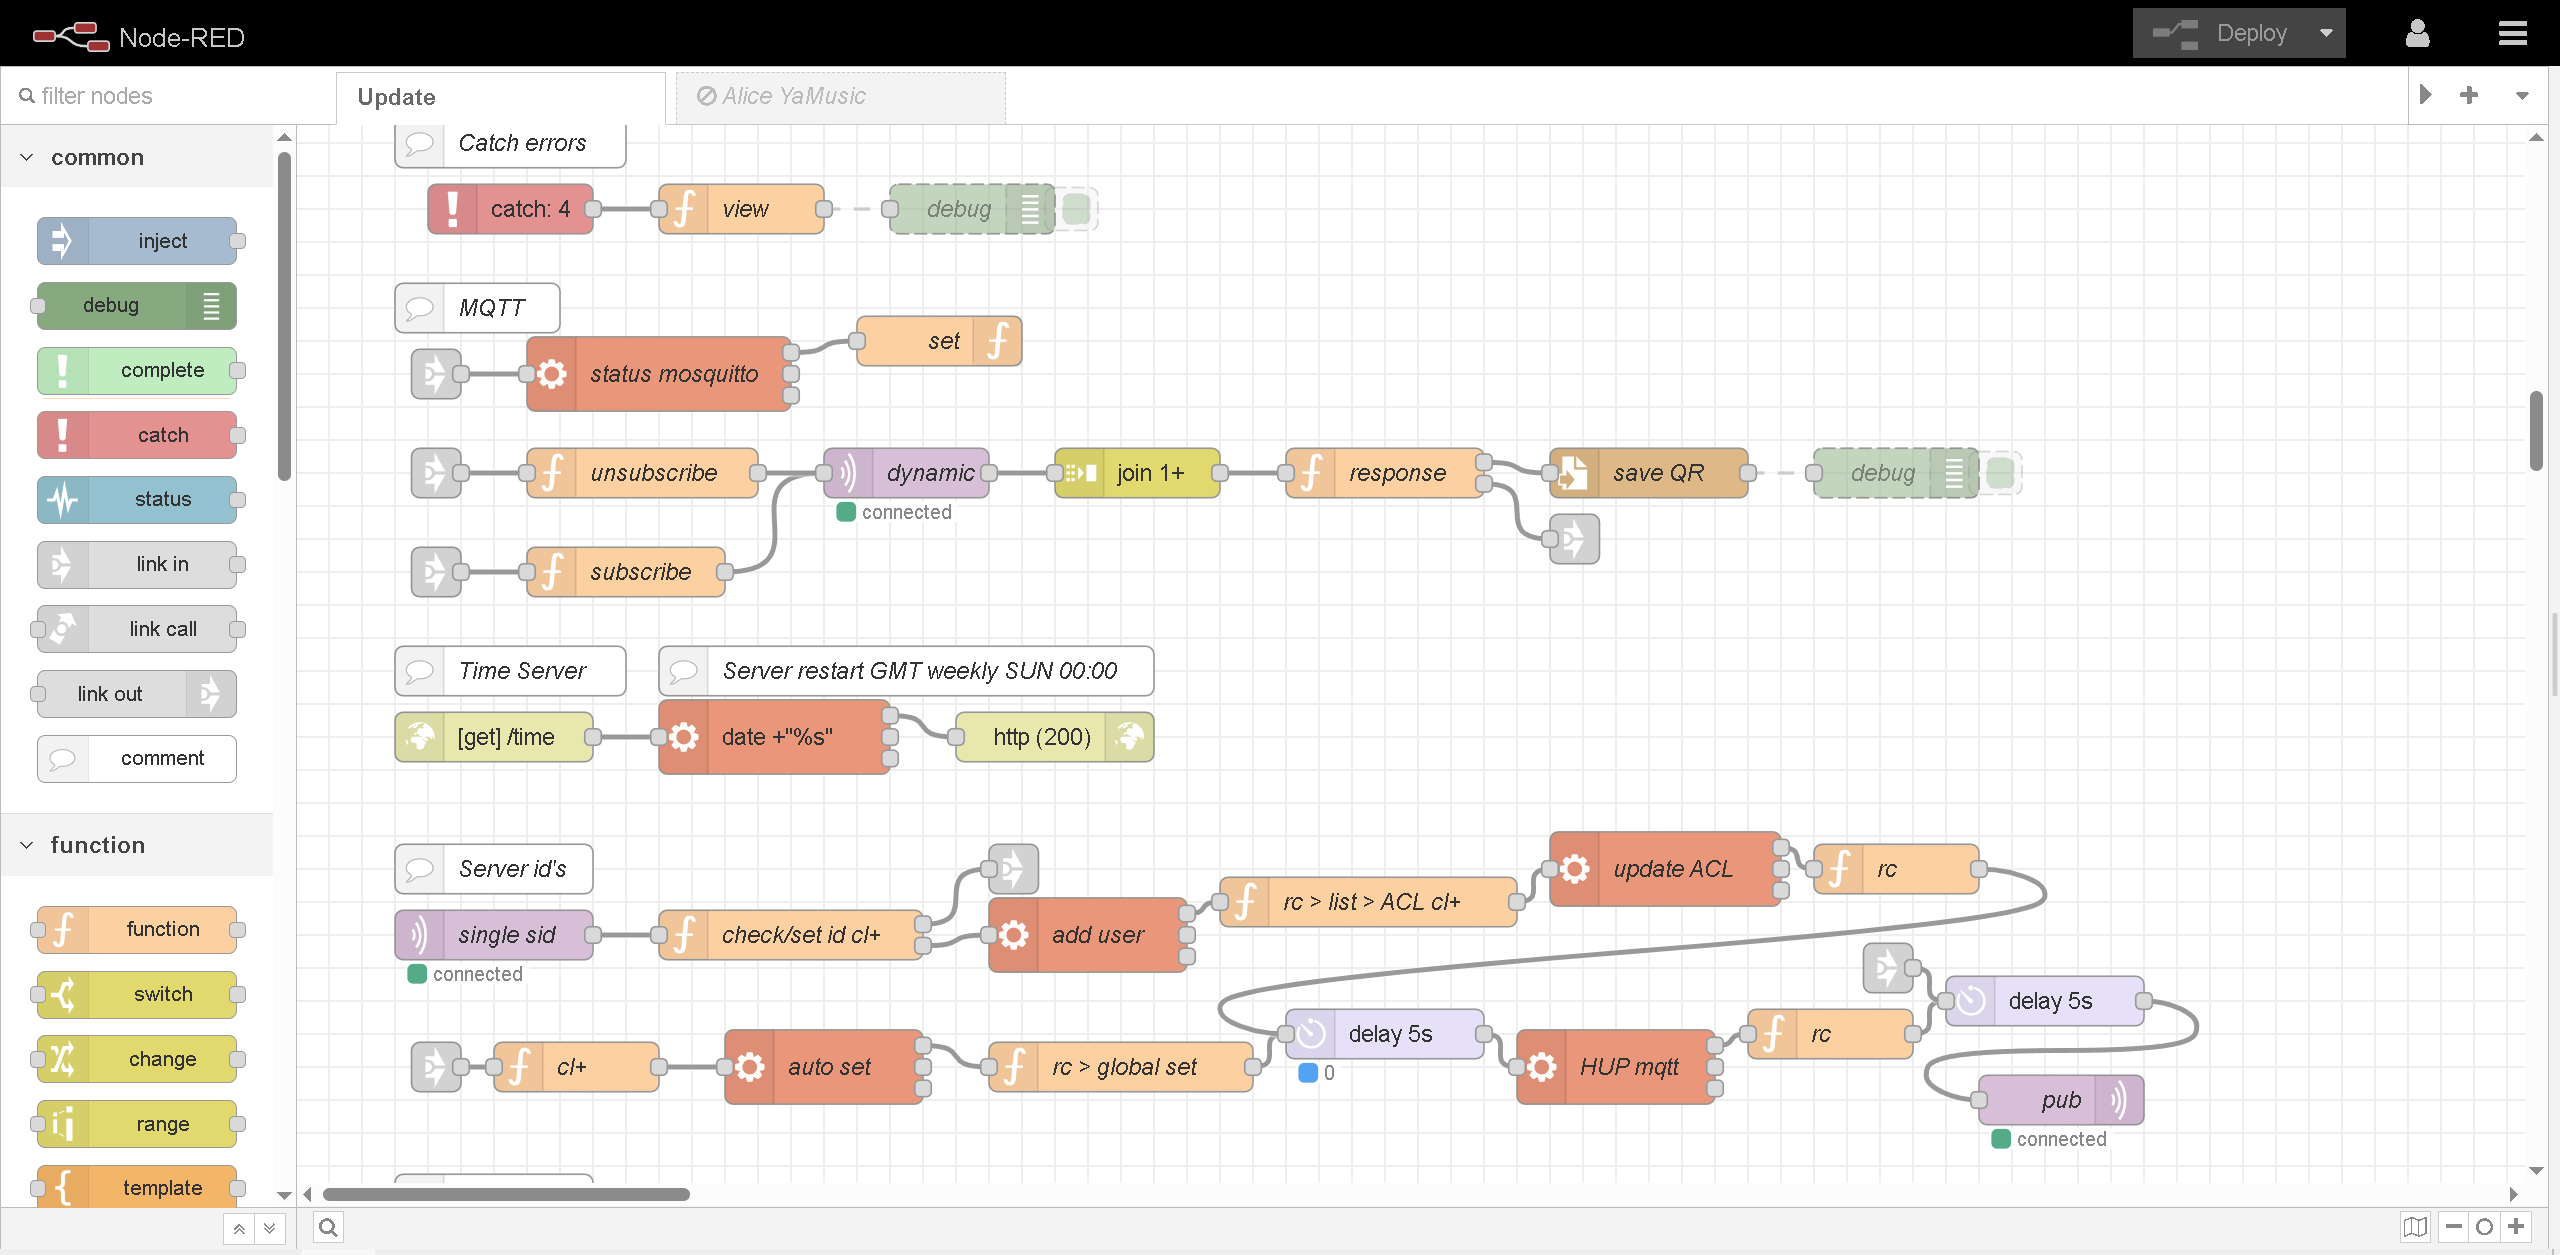Open the flow tabs list dropdown
This screenshot has width=2560, height=1255.
pyautogui.click(x=2522, y=95)
